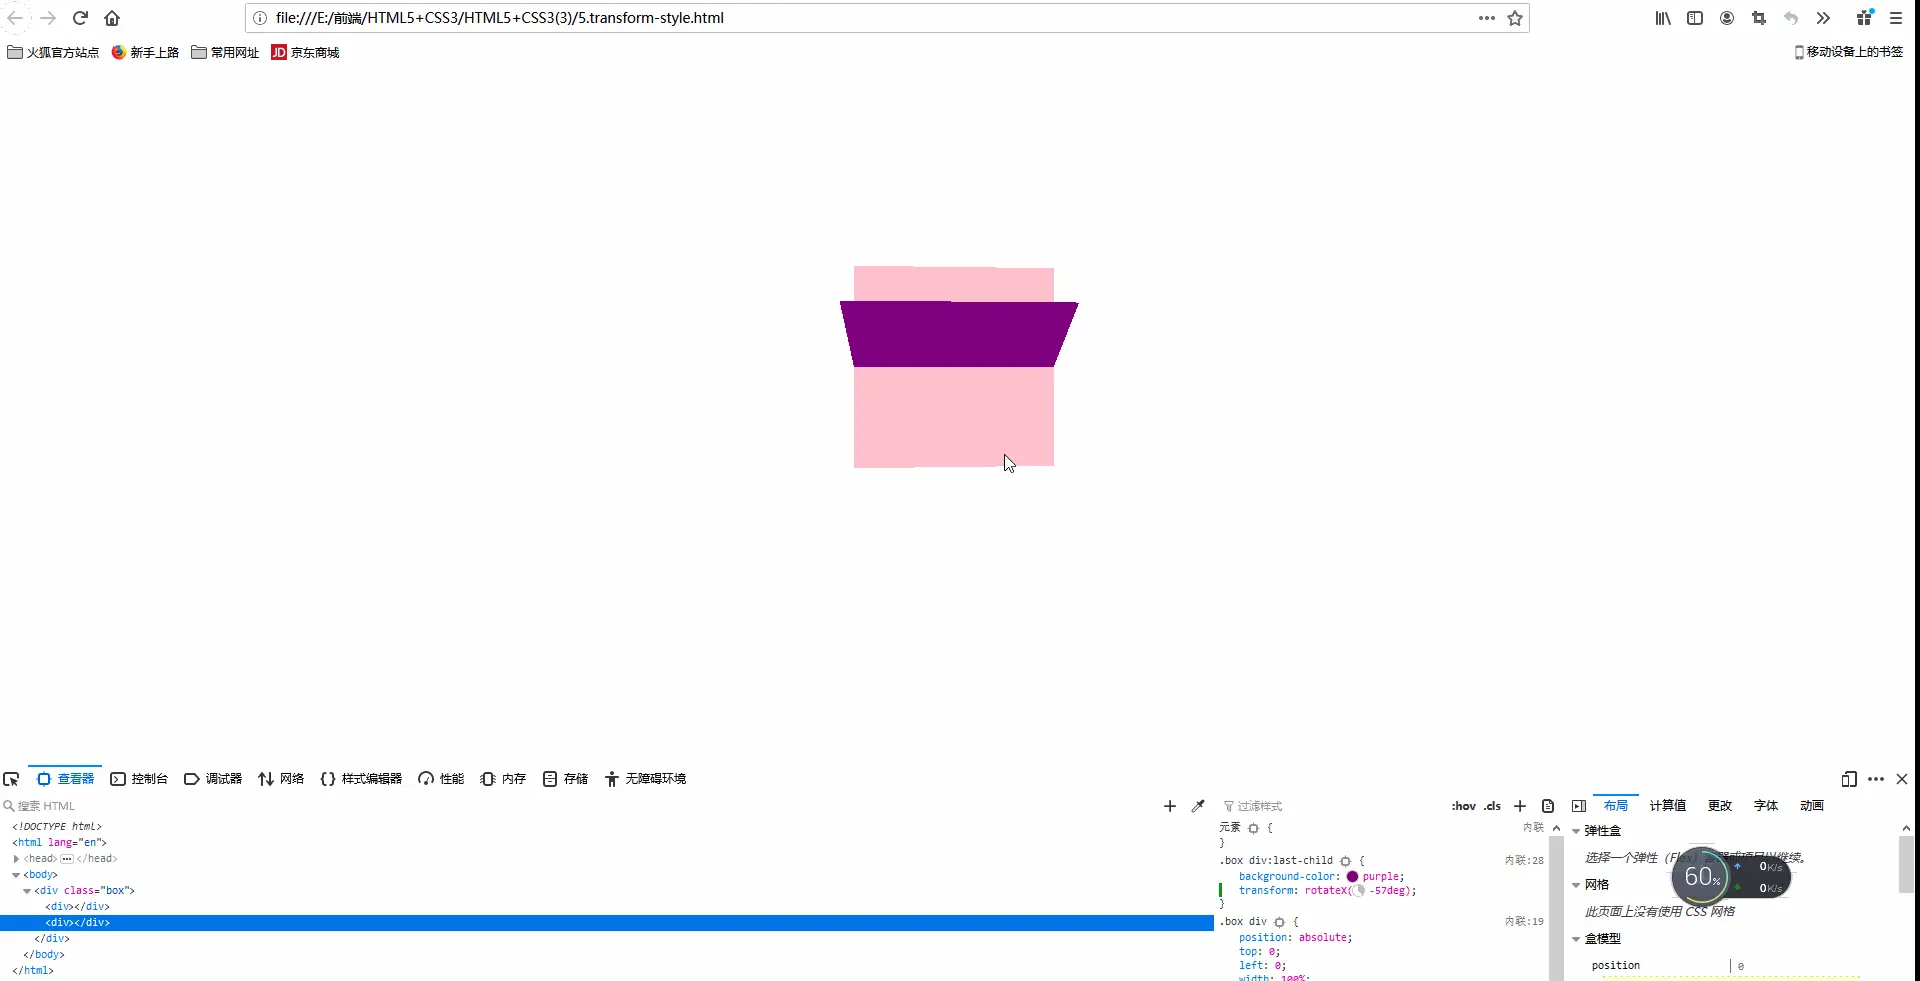Select the 字体 fonts tab

click(1766, 806)
